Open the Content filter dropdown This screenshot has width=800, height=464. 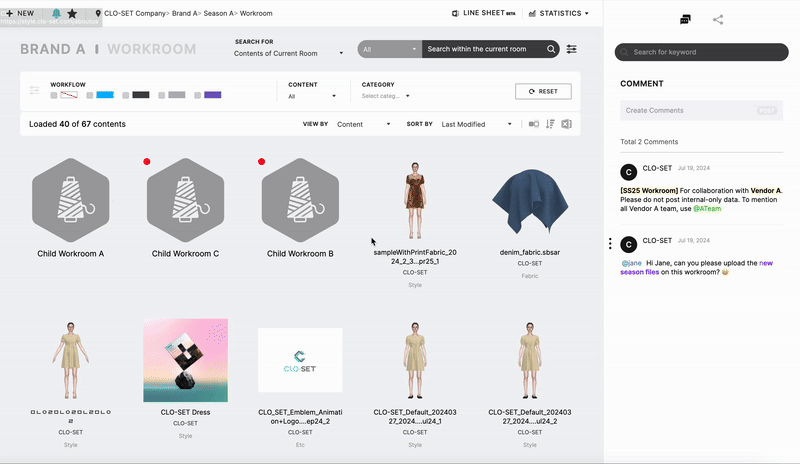(x=312, y=96)
